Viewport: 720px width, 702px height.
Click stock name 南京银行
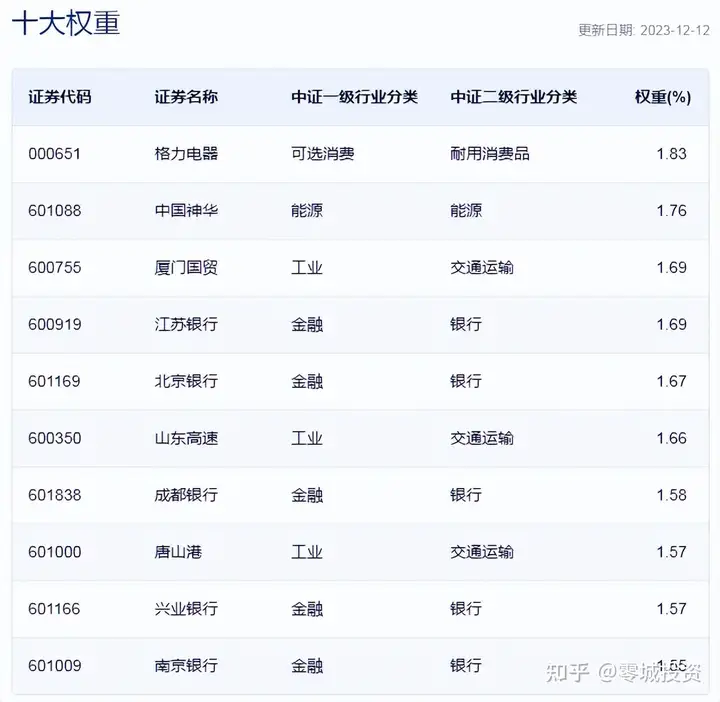[186, 666]
